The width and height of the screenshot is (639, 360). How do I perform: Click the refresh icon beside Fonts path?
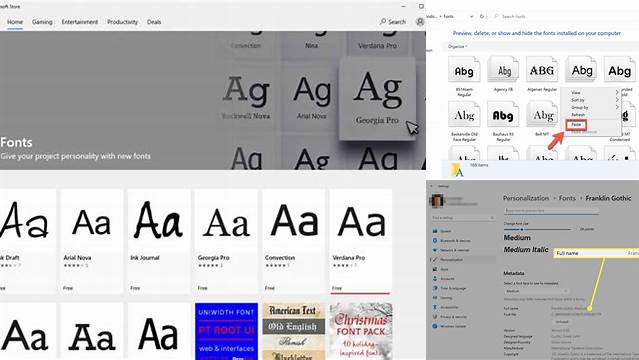(x=482, y=16)
